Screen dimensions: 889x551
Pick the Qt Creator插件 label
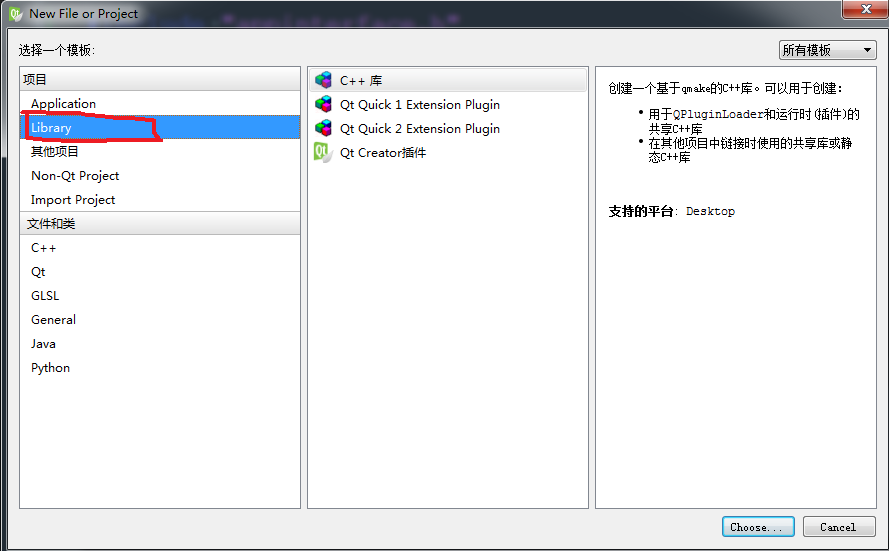(x=383, y=152)
